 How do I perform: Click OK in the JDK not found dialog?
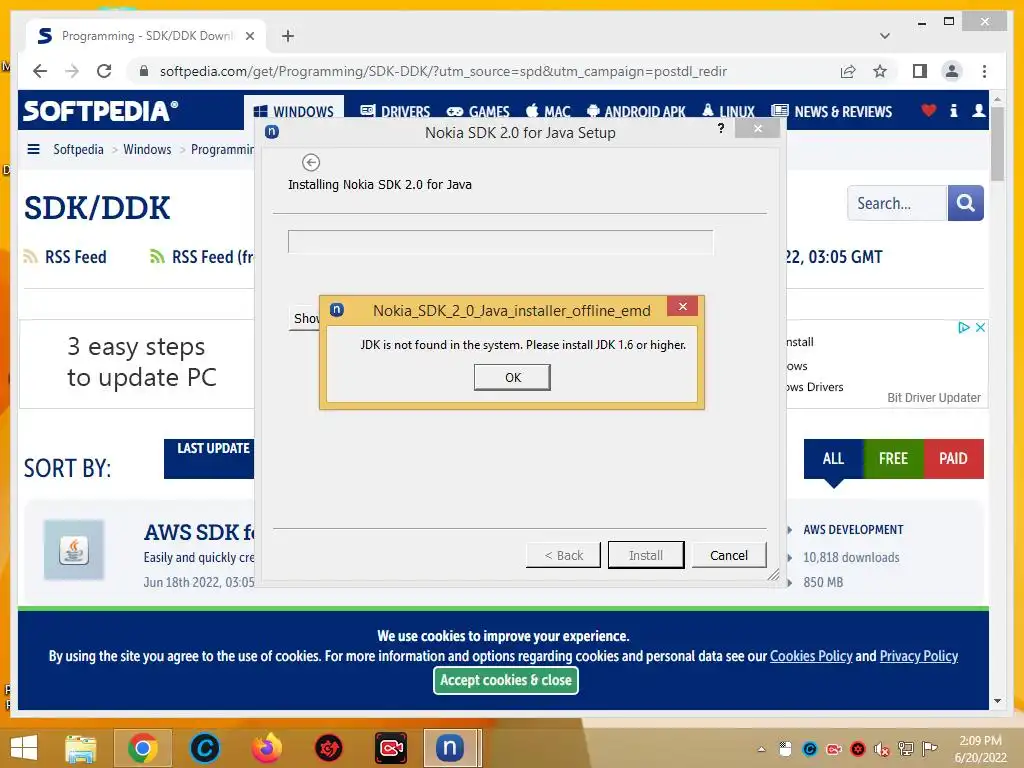click(512, 377)
